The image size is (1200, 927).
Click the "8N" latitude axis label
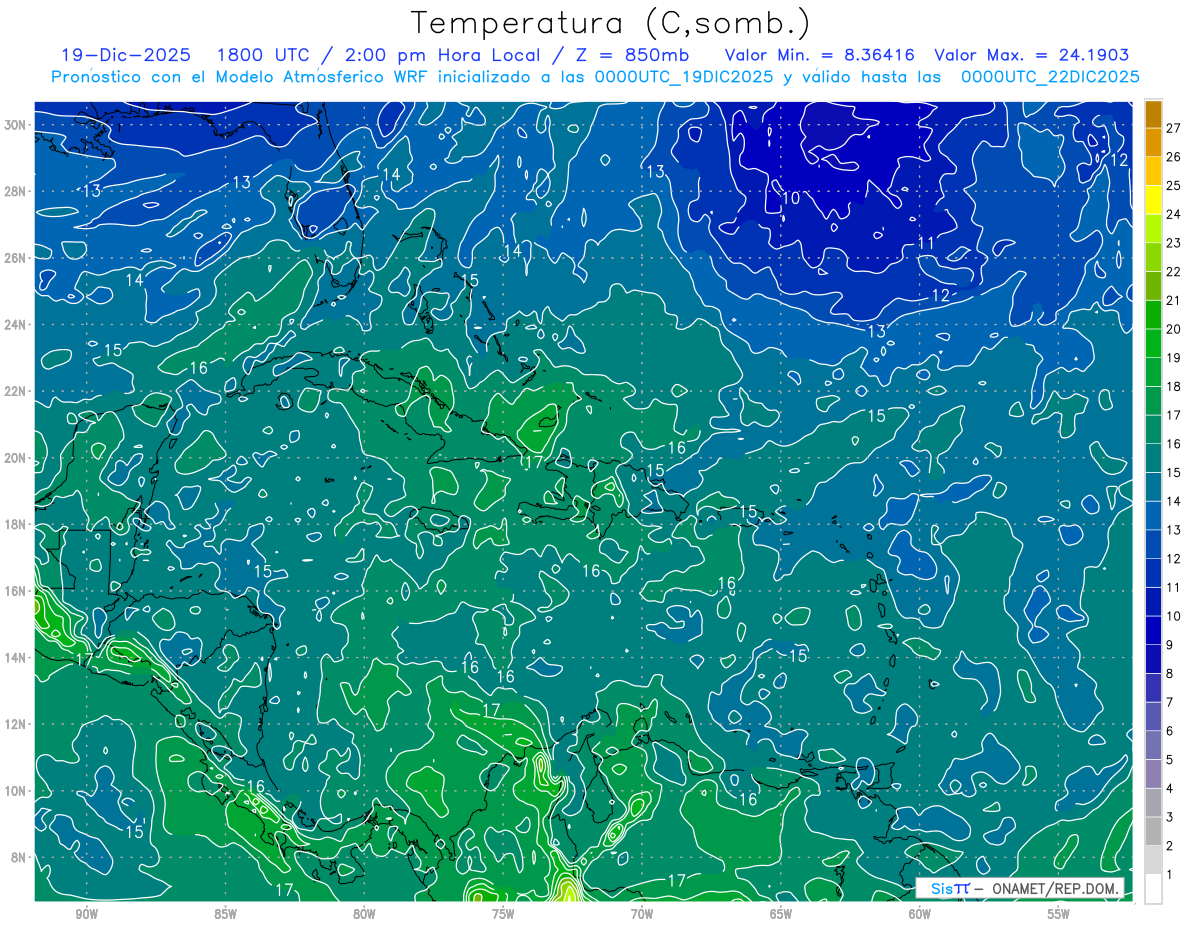pos(19,857)
